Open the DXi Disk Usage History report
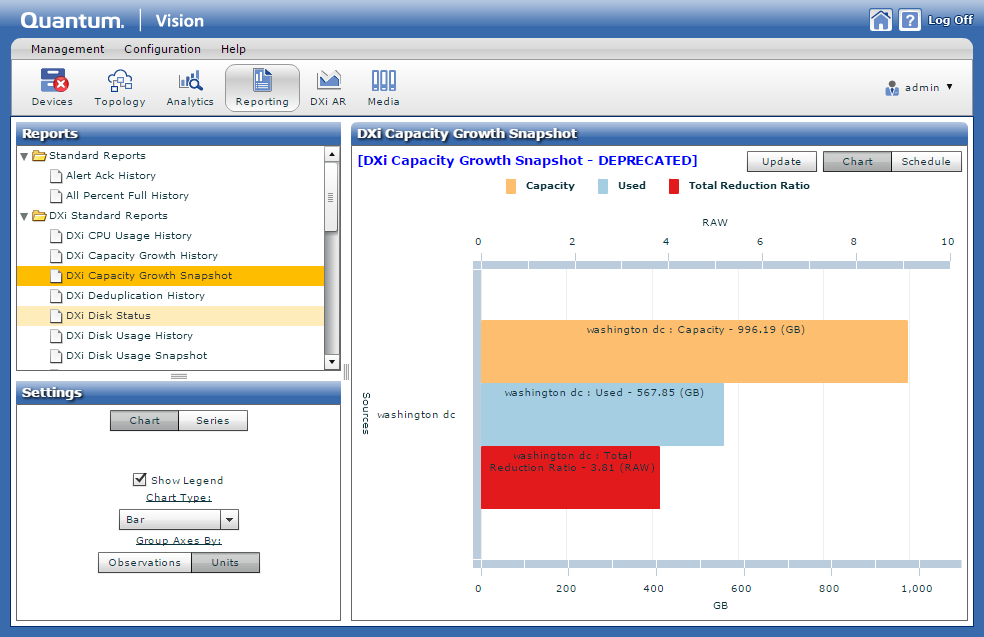The image size is (984, 637). 129,336
